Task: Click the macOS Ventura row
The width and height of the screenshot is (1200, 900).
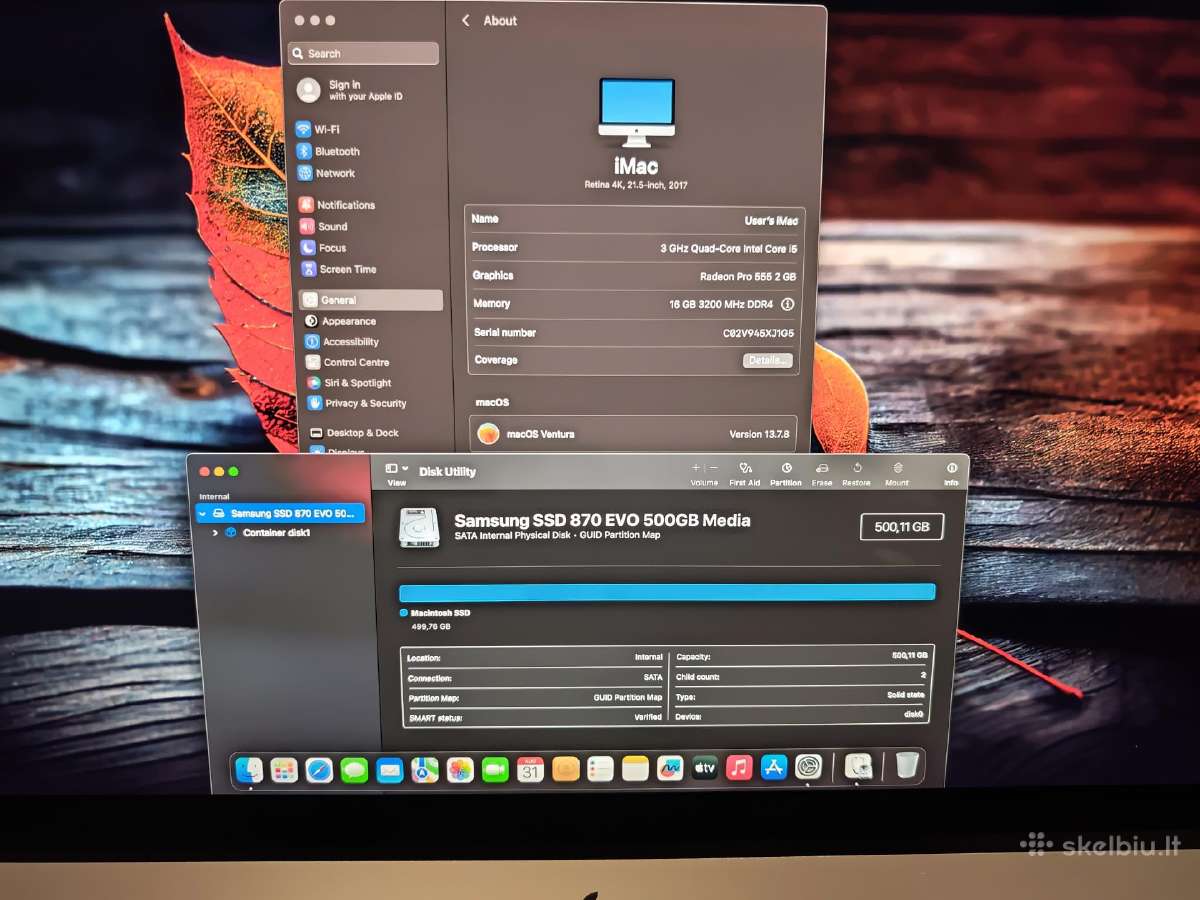Action: point(633,434)
